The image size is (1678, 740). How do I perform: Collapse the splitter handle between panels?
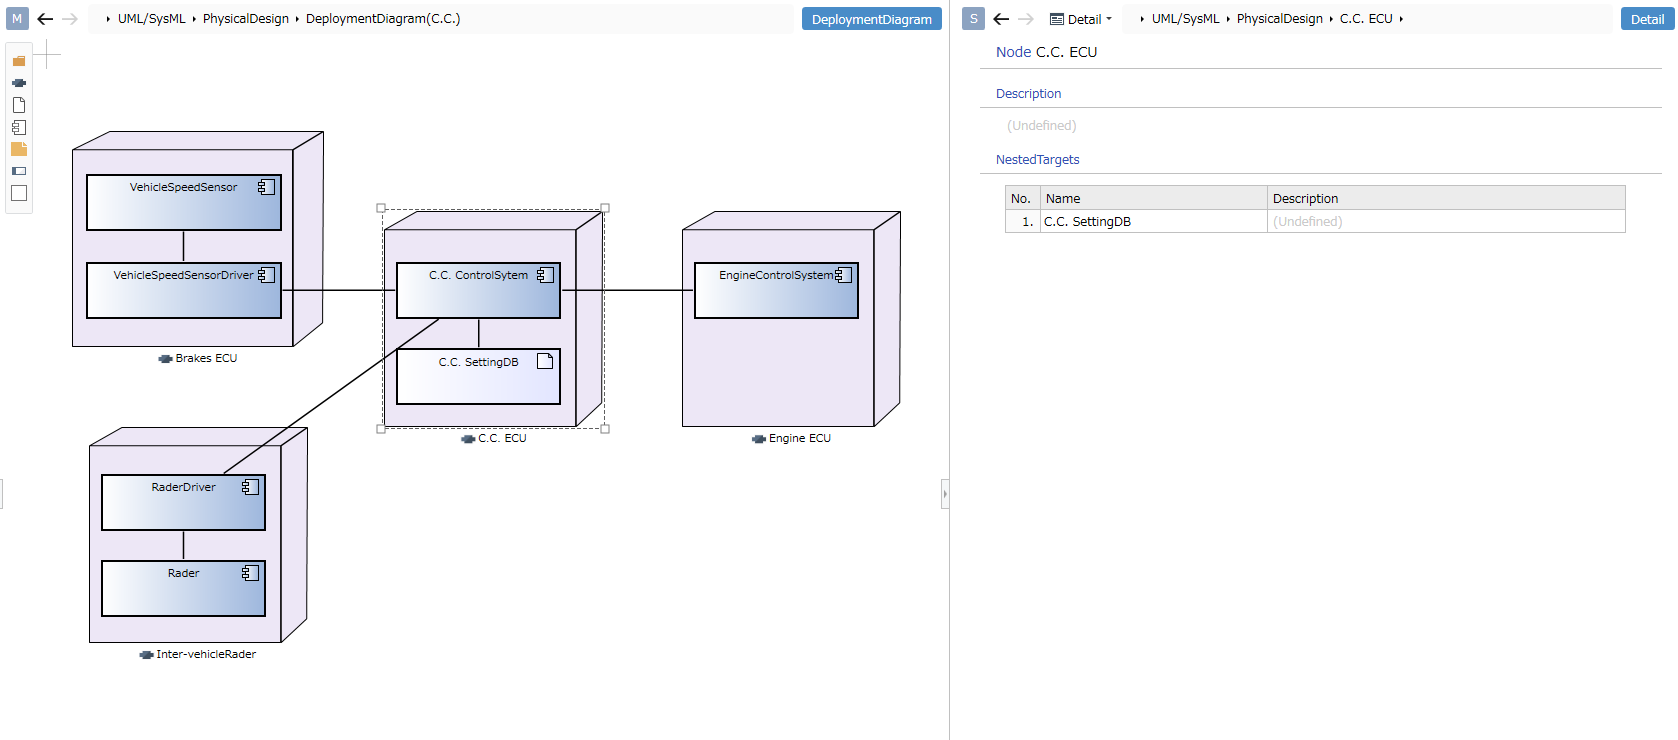tap(945, 494)
